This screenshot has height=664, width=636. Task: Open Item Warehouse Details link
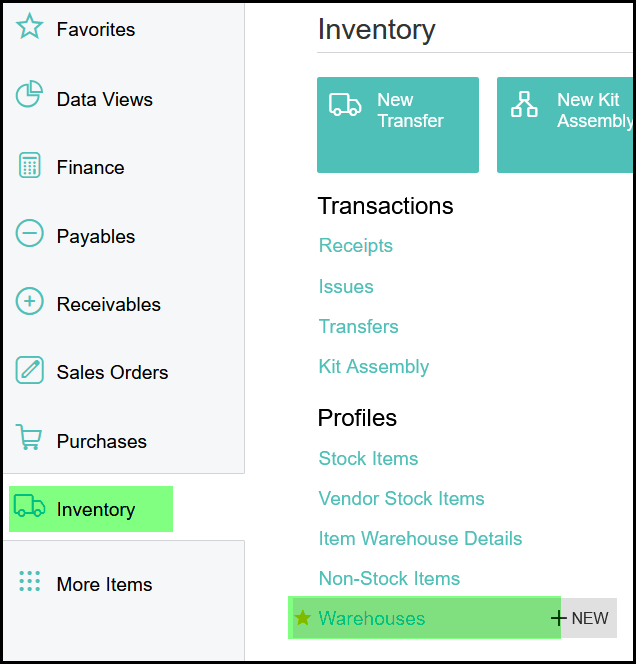[x=421, y=539]
